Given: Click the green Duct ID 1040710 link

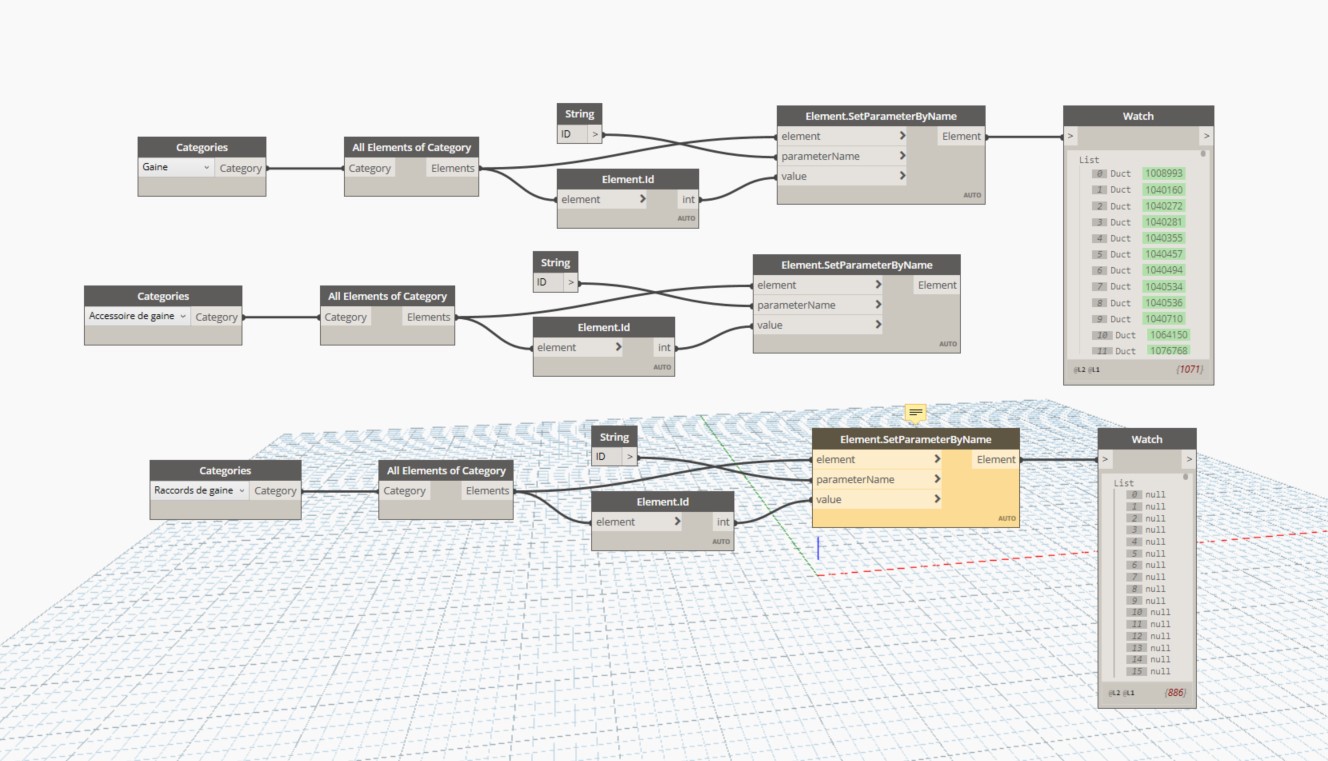Looking at the screenshot, I should pos(1164,319).
